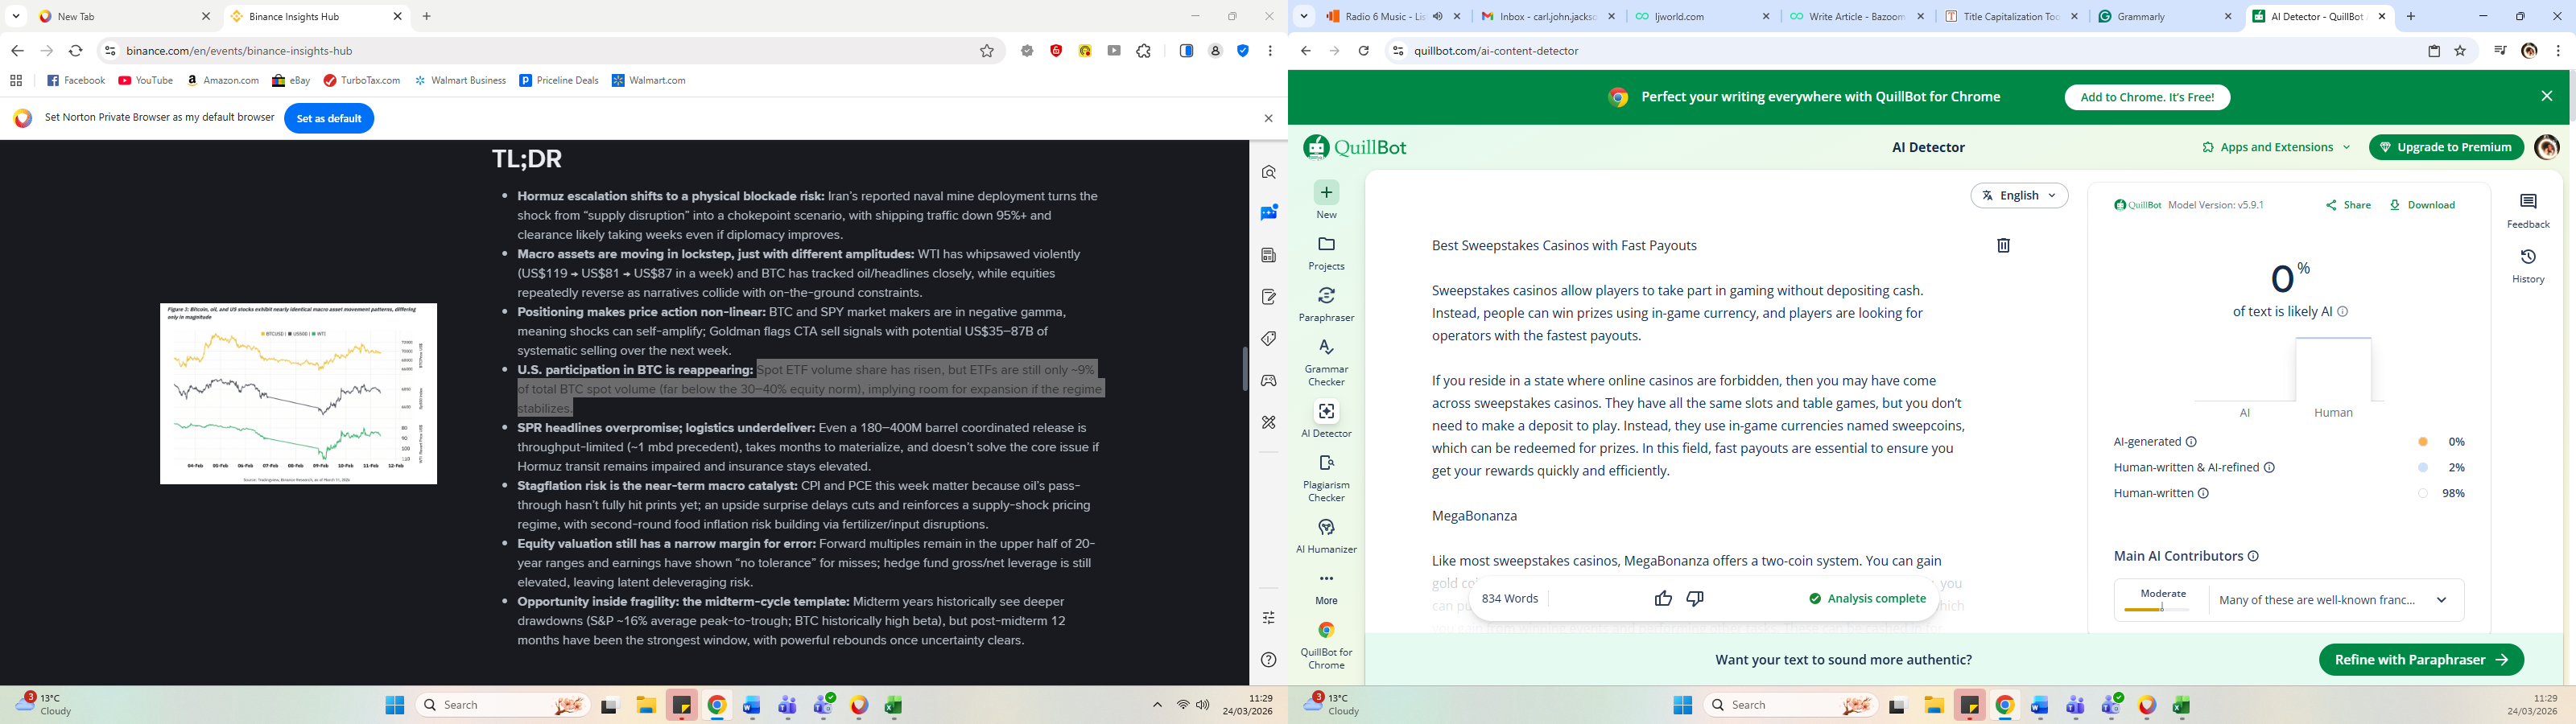Click the Bitcoin oil stocks chart thumbnail

(298, 394)
